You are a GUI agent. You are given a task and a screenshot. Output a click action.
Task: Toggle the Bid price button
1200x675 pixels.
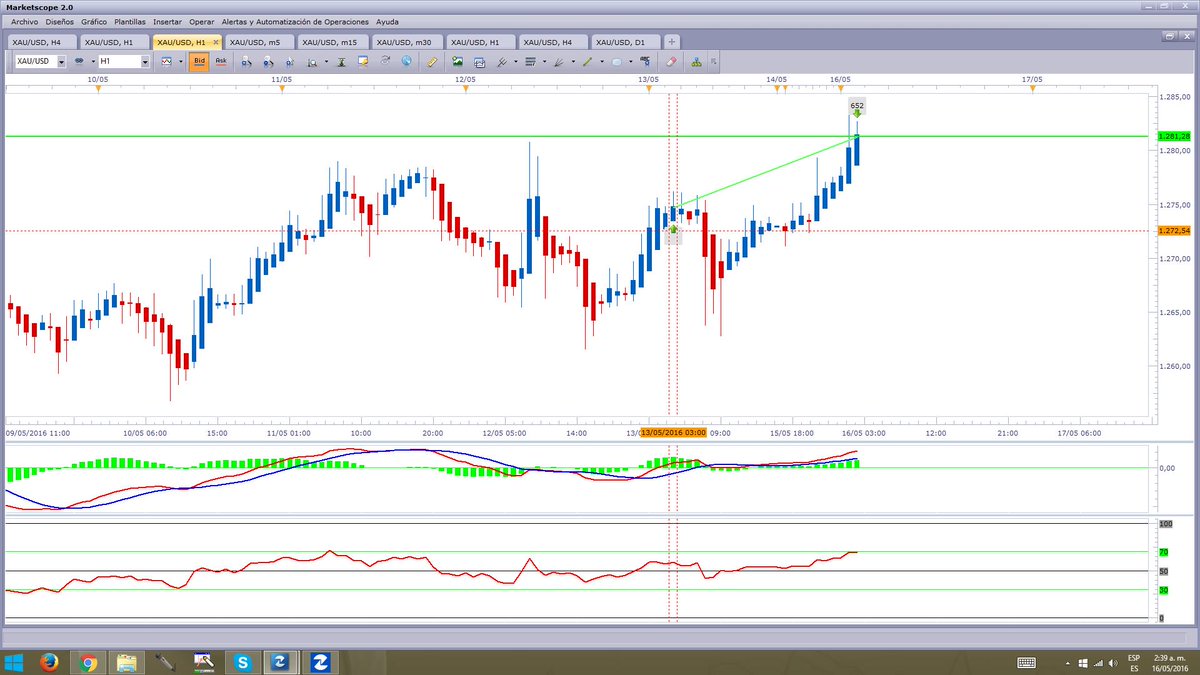[x=198, y=61]
